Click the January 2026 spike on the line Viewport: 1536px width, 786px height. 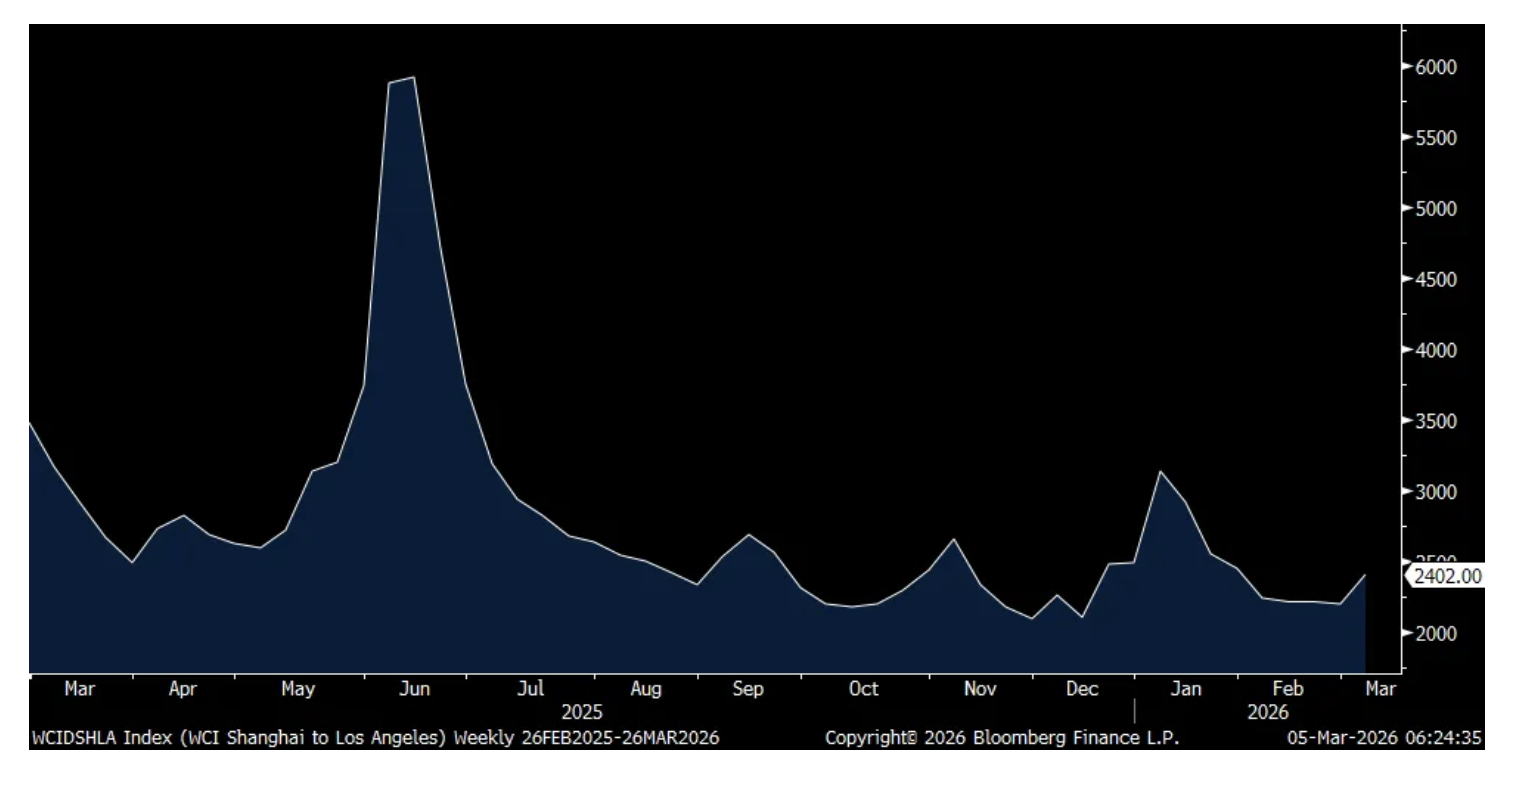(x=1160, y=471)
